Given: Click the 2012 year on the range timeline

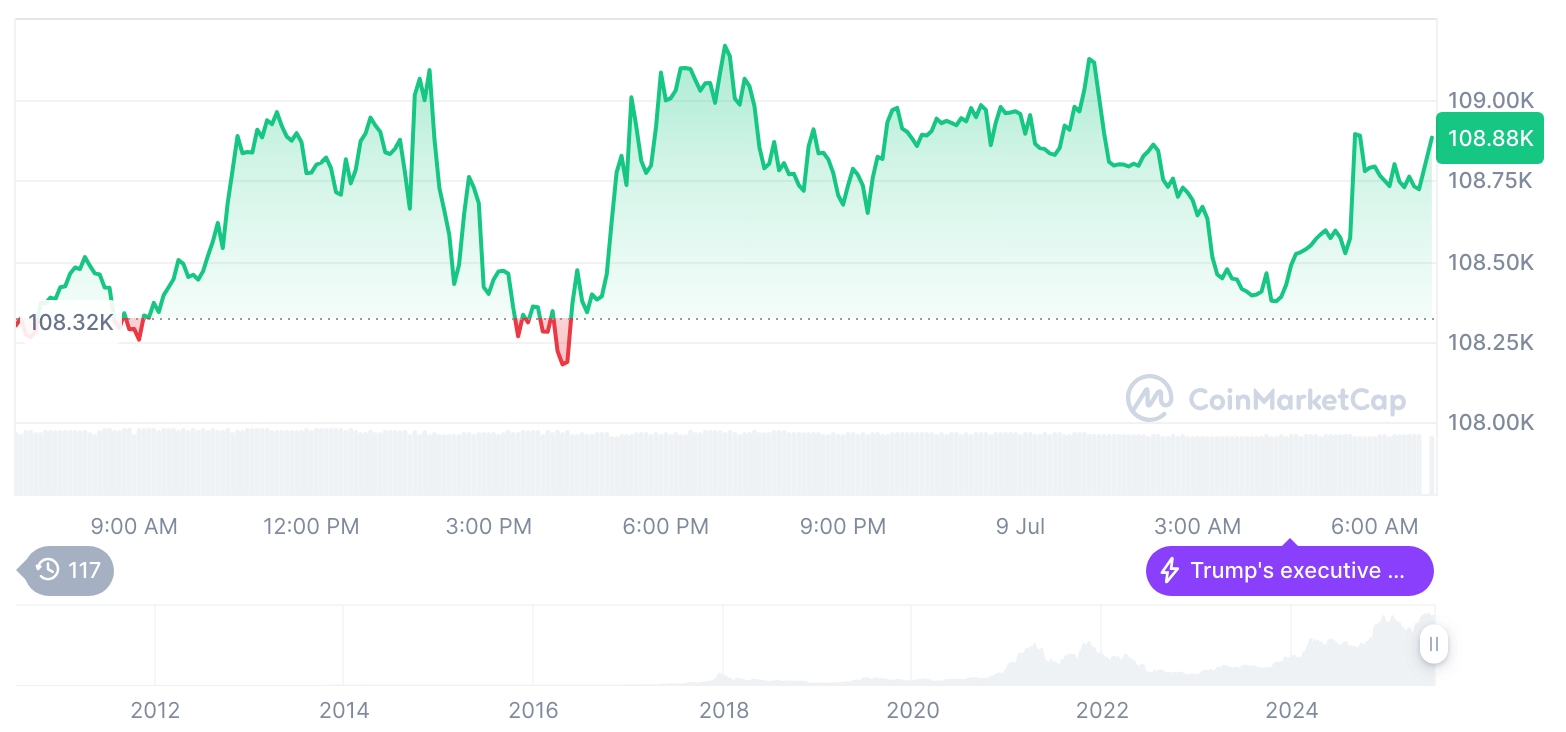Looking at the screenshot, I should point(155,711).
